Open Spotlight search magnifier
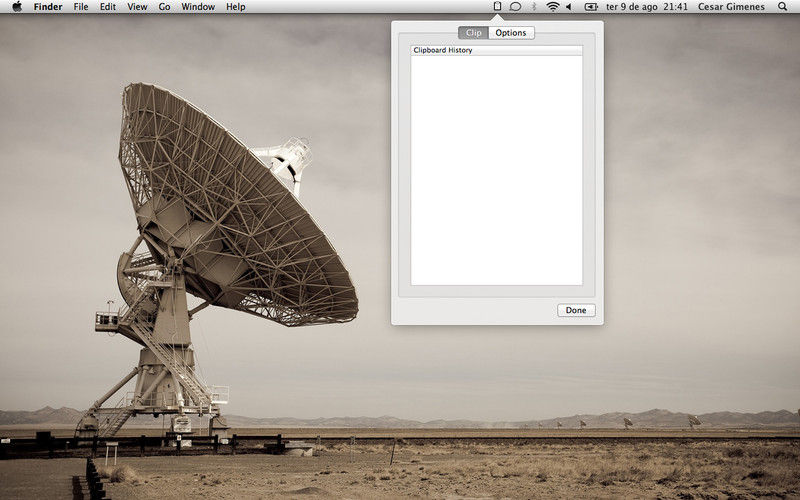The height and width of the screenshot is (500, 800). 782,7
